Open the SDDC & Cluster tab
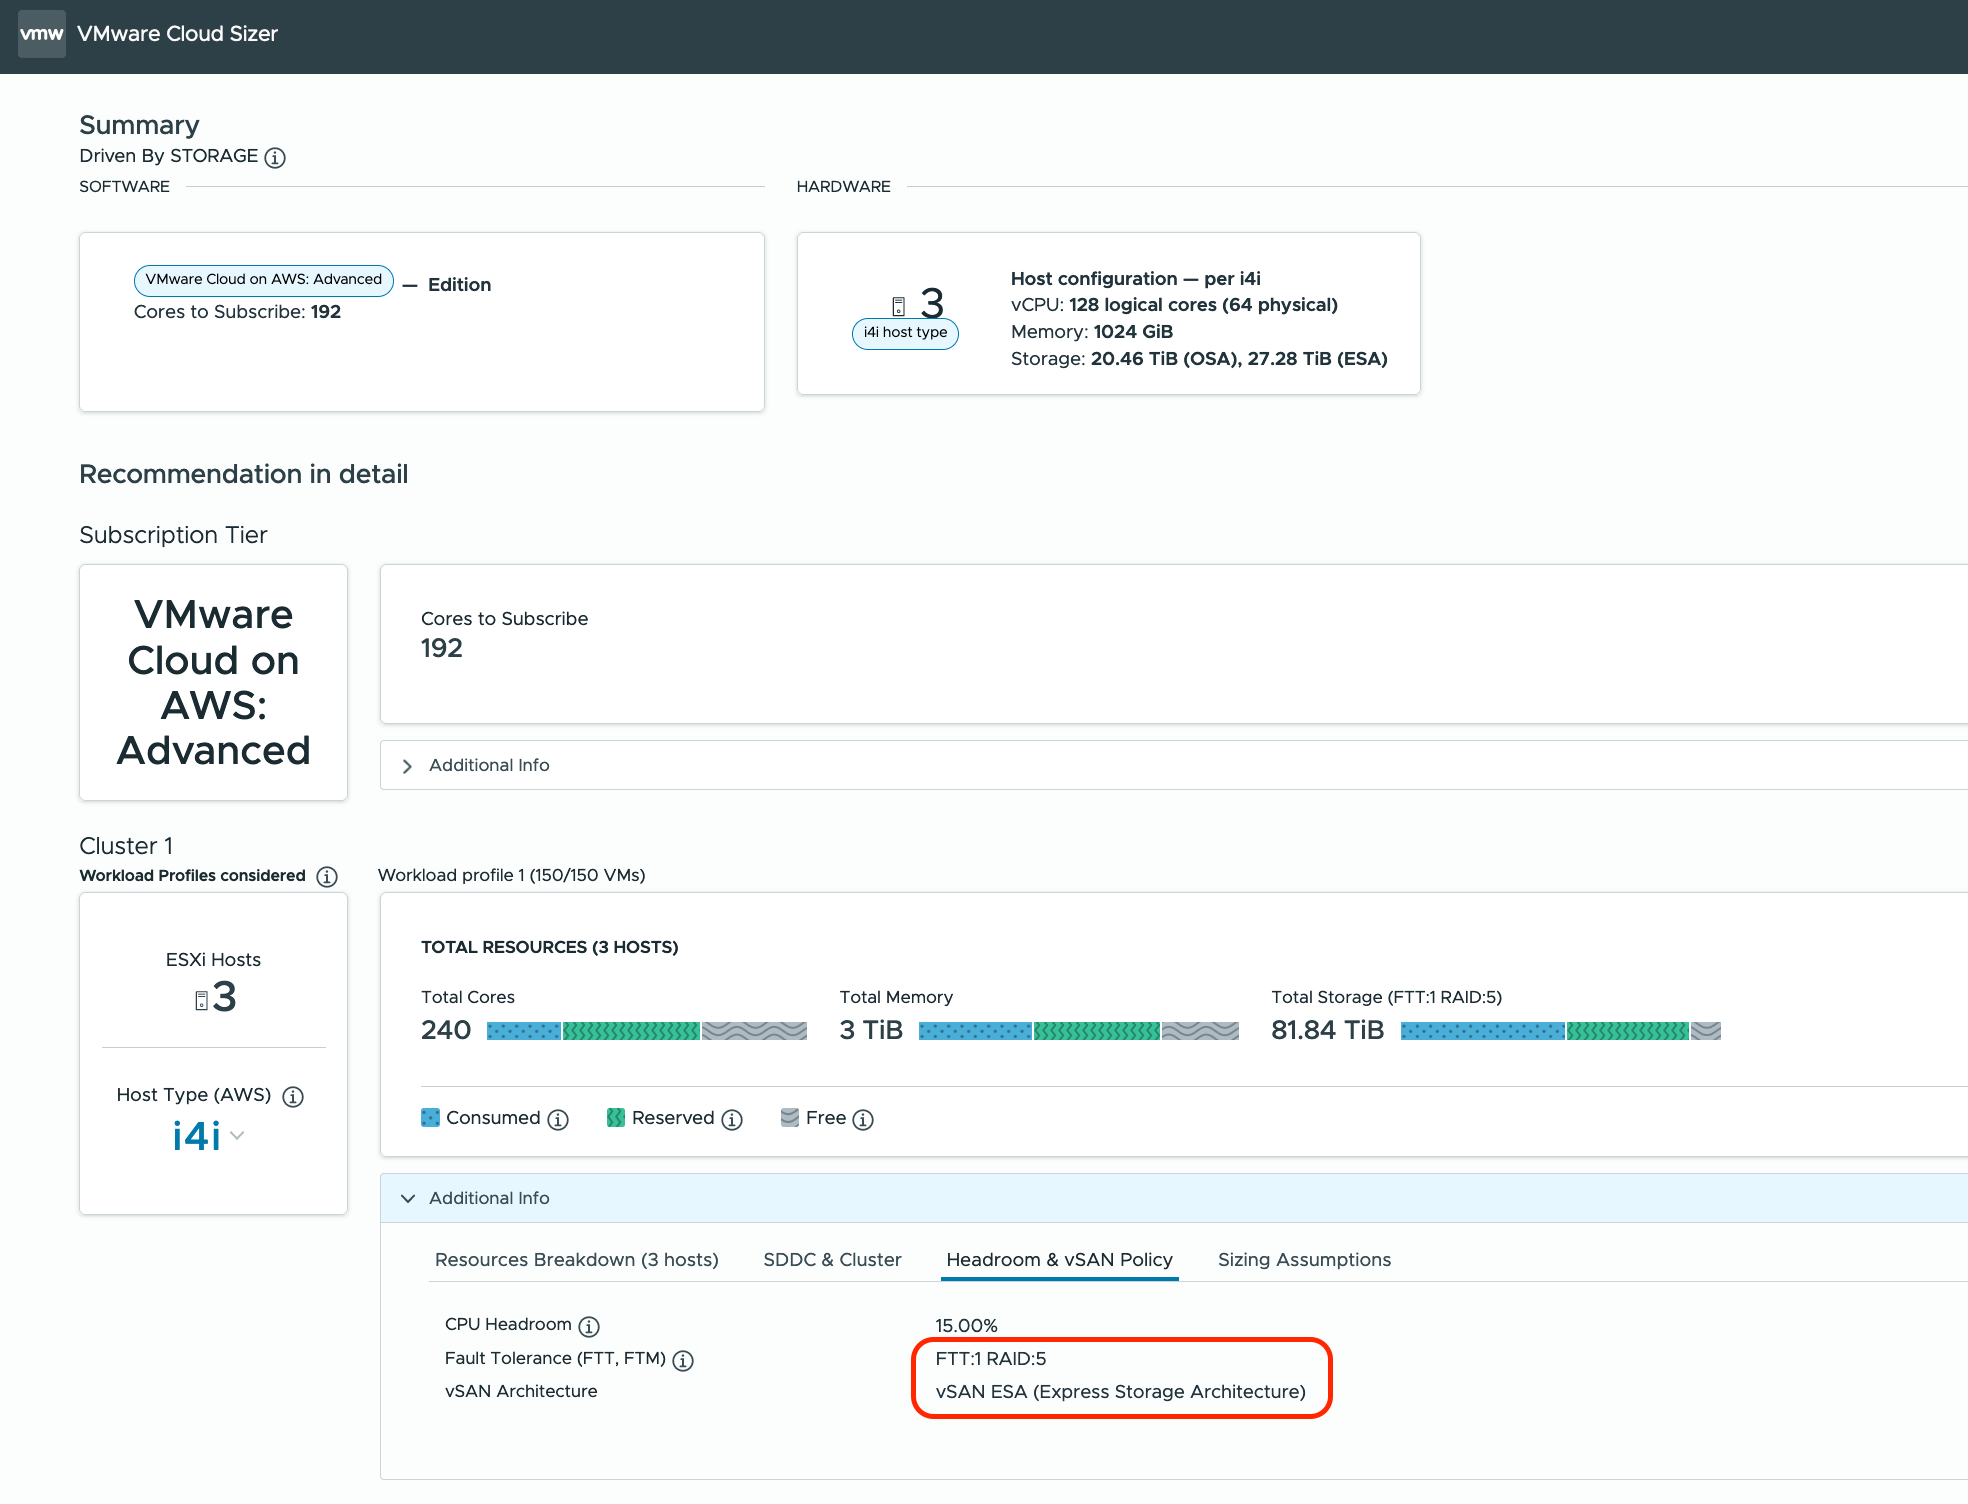Screen dimensions: 1968x1504 832,1259
